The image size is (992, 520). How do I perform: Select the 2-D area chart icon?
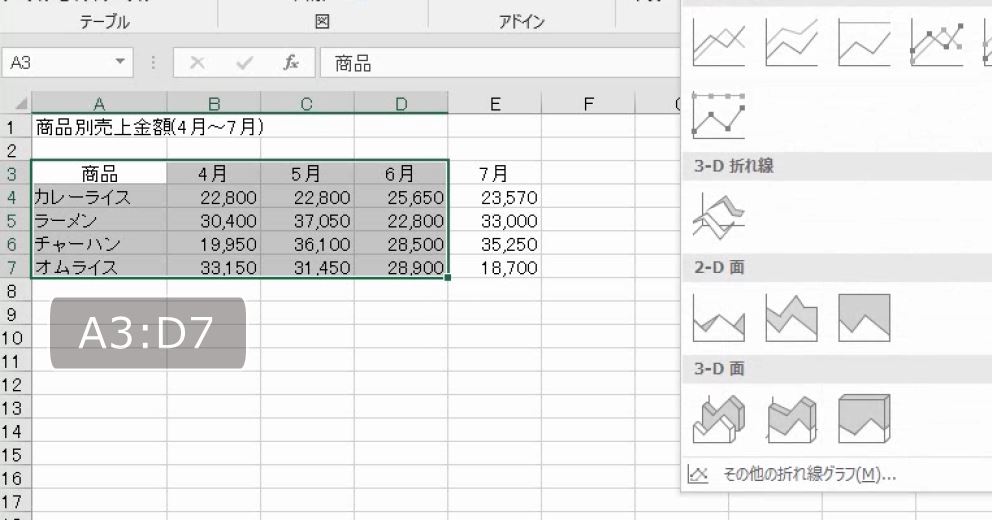[719, 318]
